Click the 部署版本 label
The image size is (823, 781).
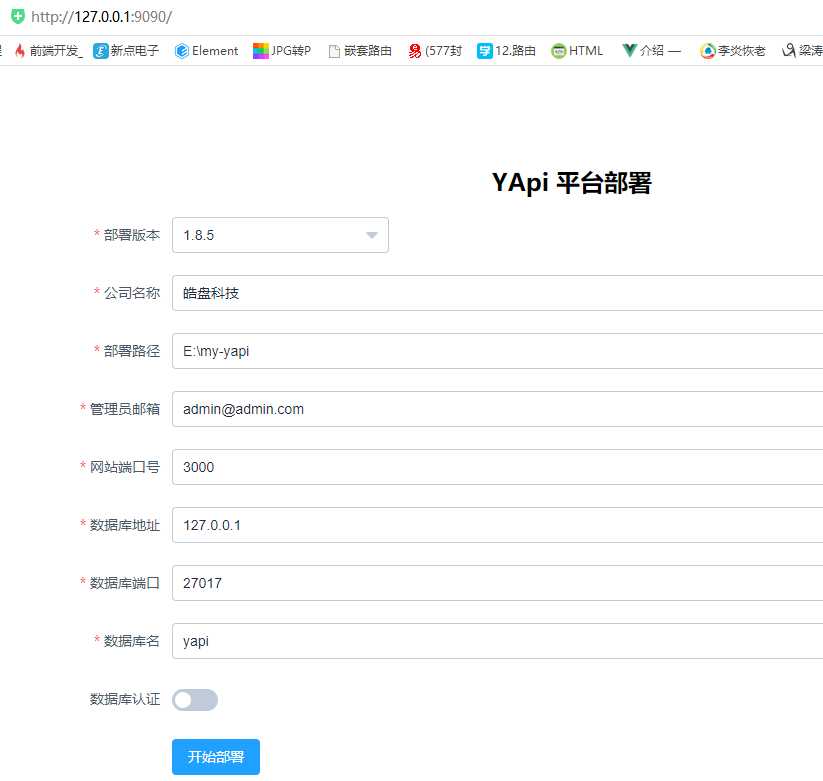[x=132, y=235]
